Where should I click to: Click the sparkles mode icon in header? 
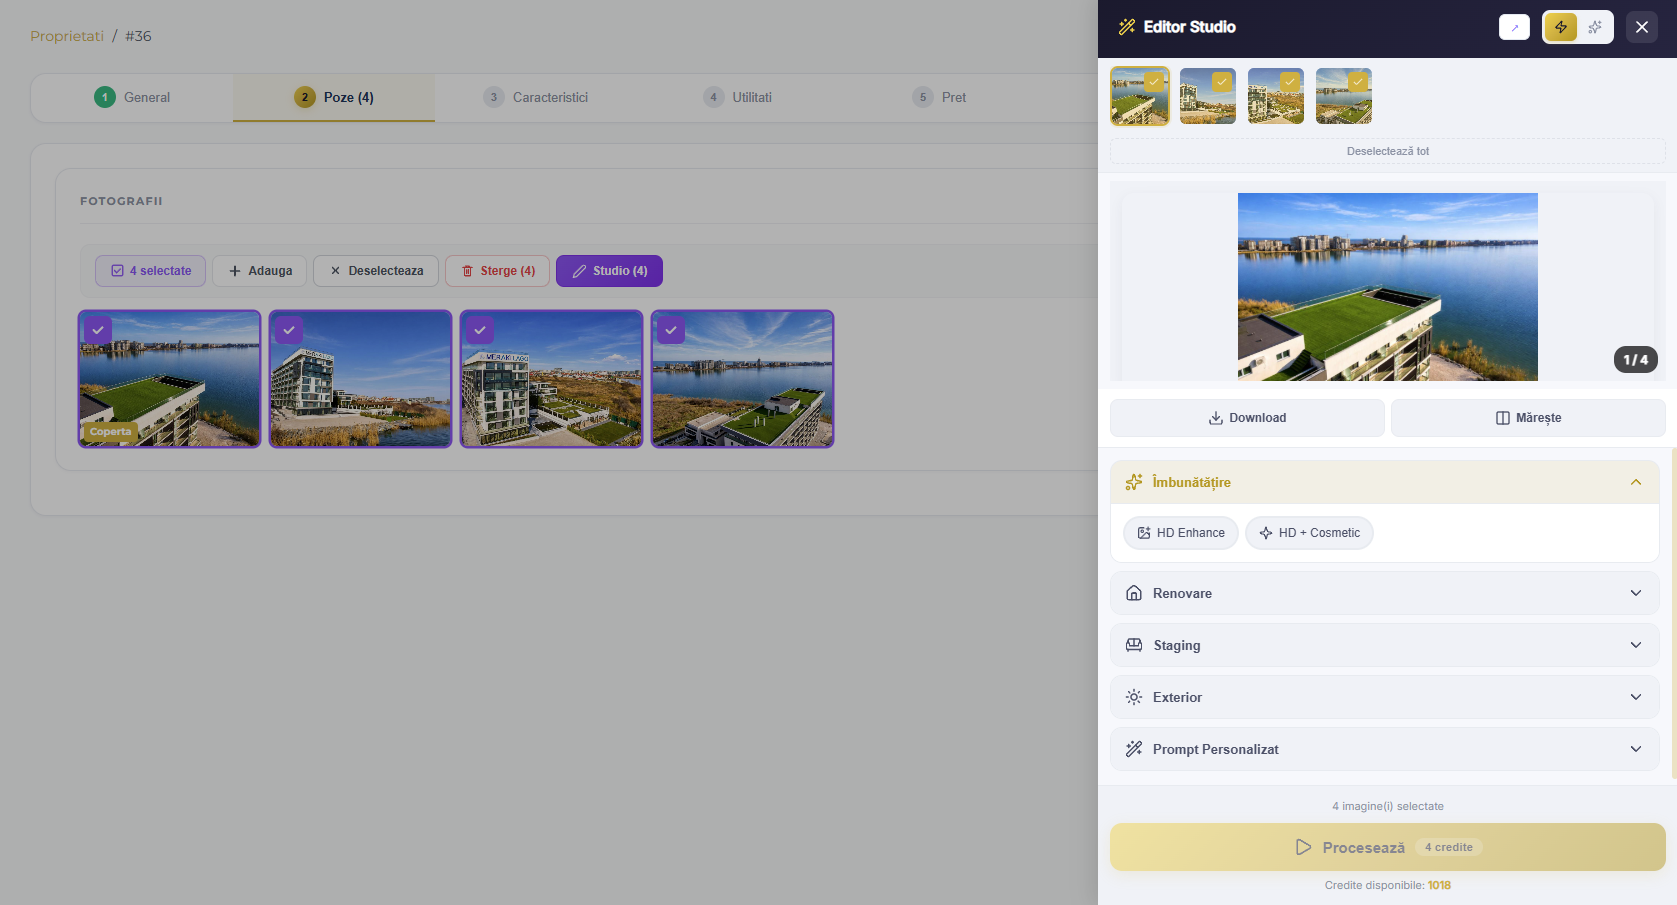(1595, 27)
